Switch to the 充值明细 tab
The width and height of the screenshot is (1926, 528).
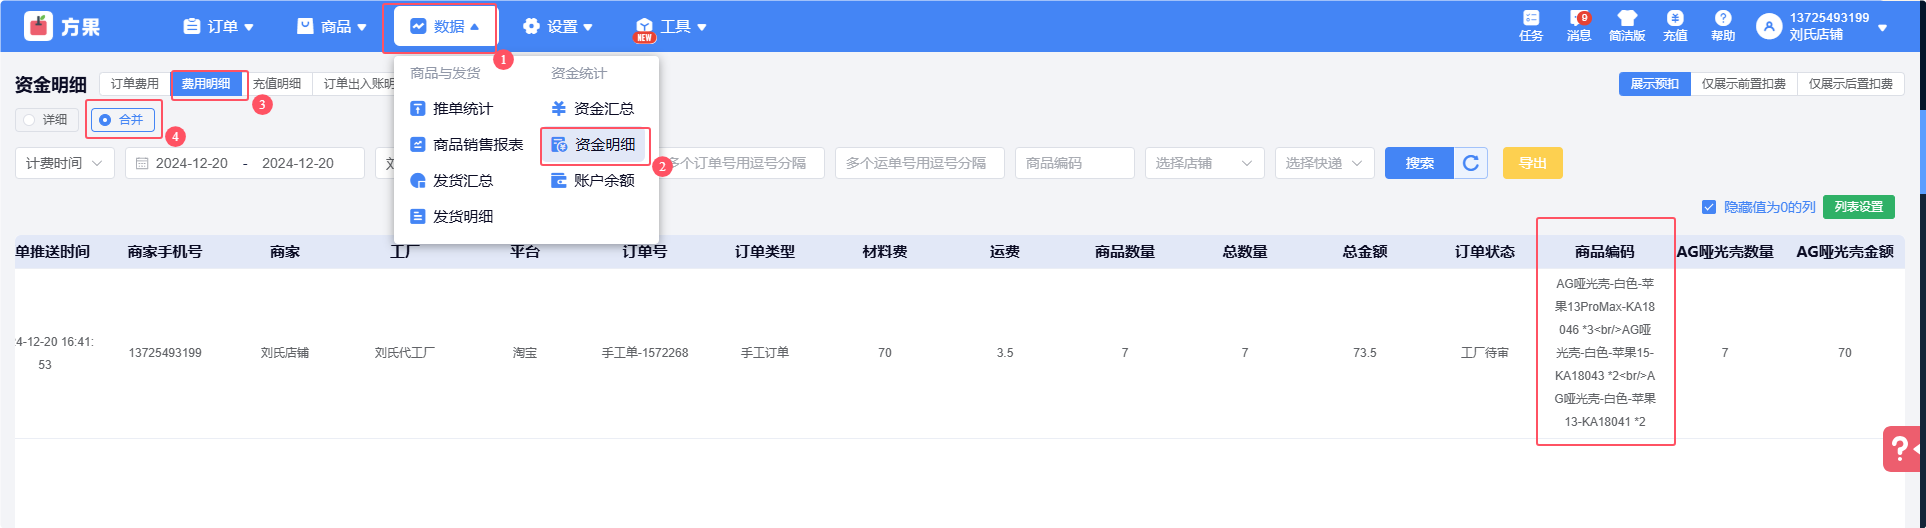277,84
